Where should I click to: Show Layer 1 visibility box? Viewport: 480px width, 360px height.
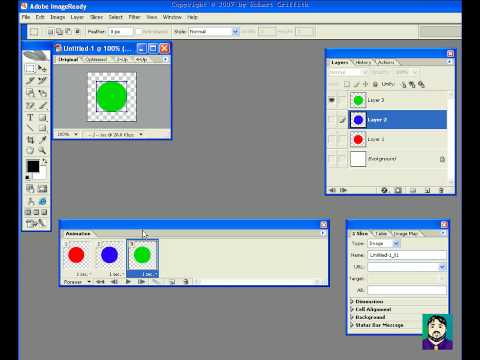(x=332, y=139)
